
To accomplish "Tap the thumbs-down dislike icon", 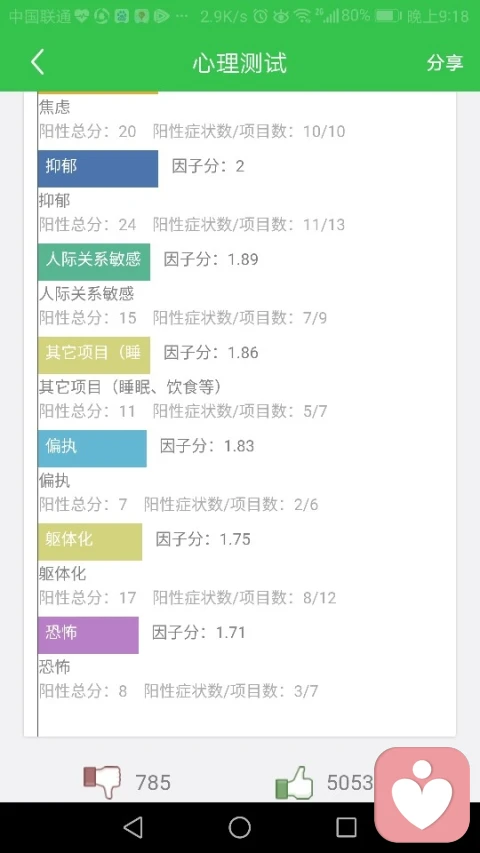I will [x=102, y=782].
